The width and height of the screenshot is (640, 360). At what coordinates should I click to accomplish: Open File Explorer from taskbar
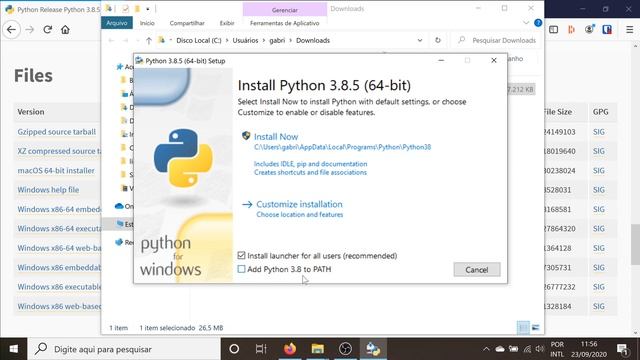[318, 349]
